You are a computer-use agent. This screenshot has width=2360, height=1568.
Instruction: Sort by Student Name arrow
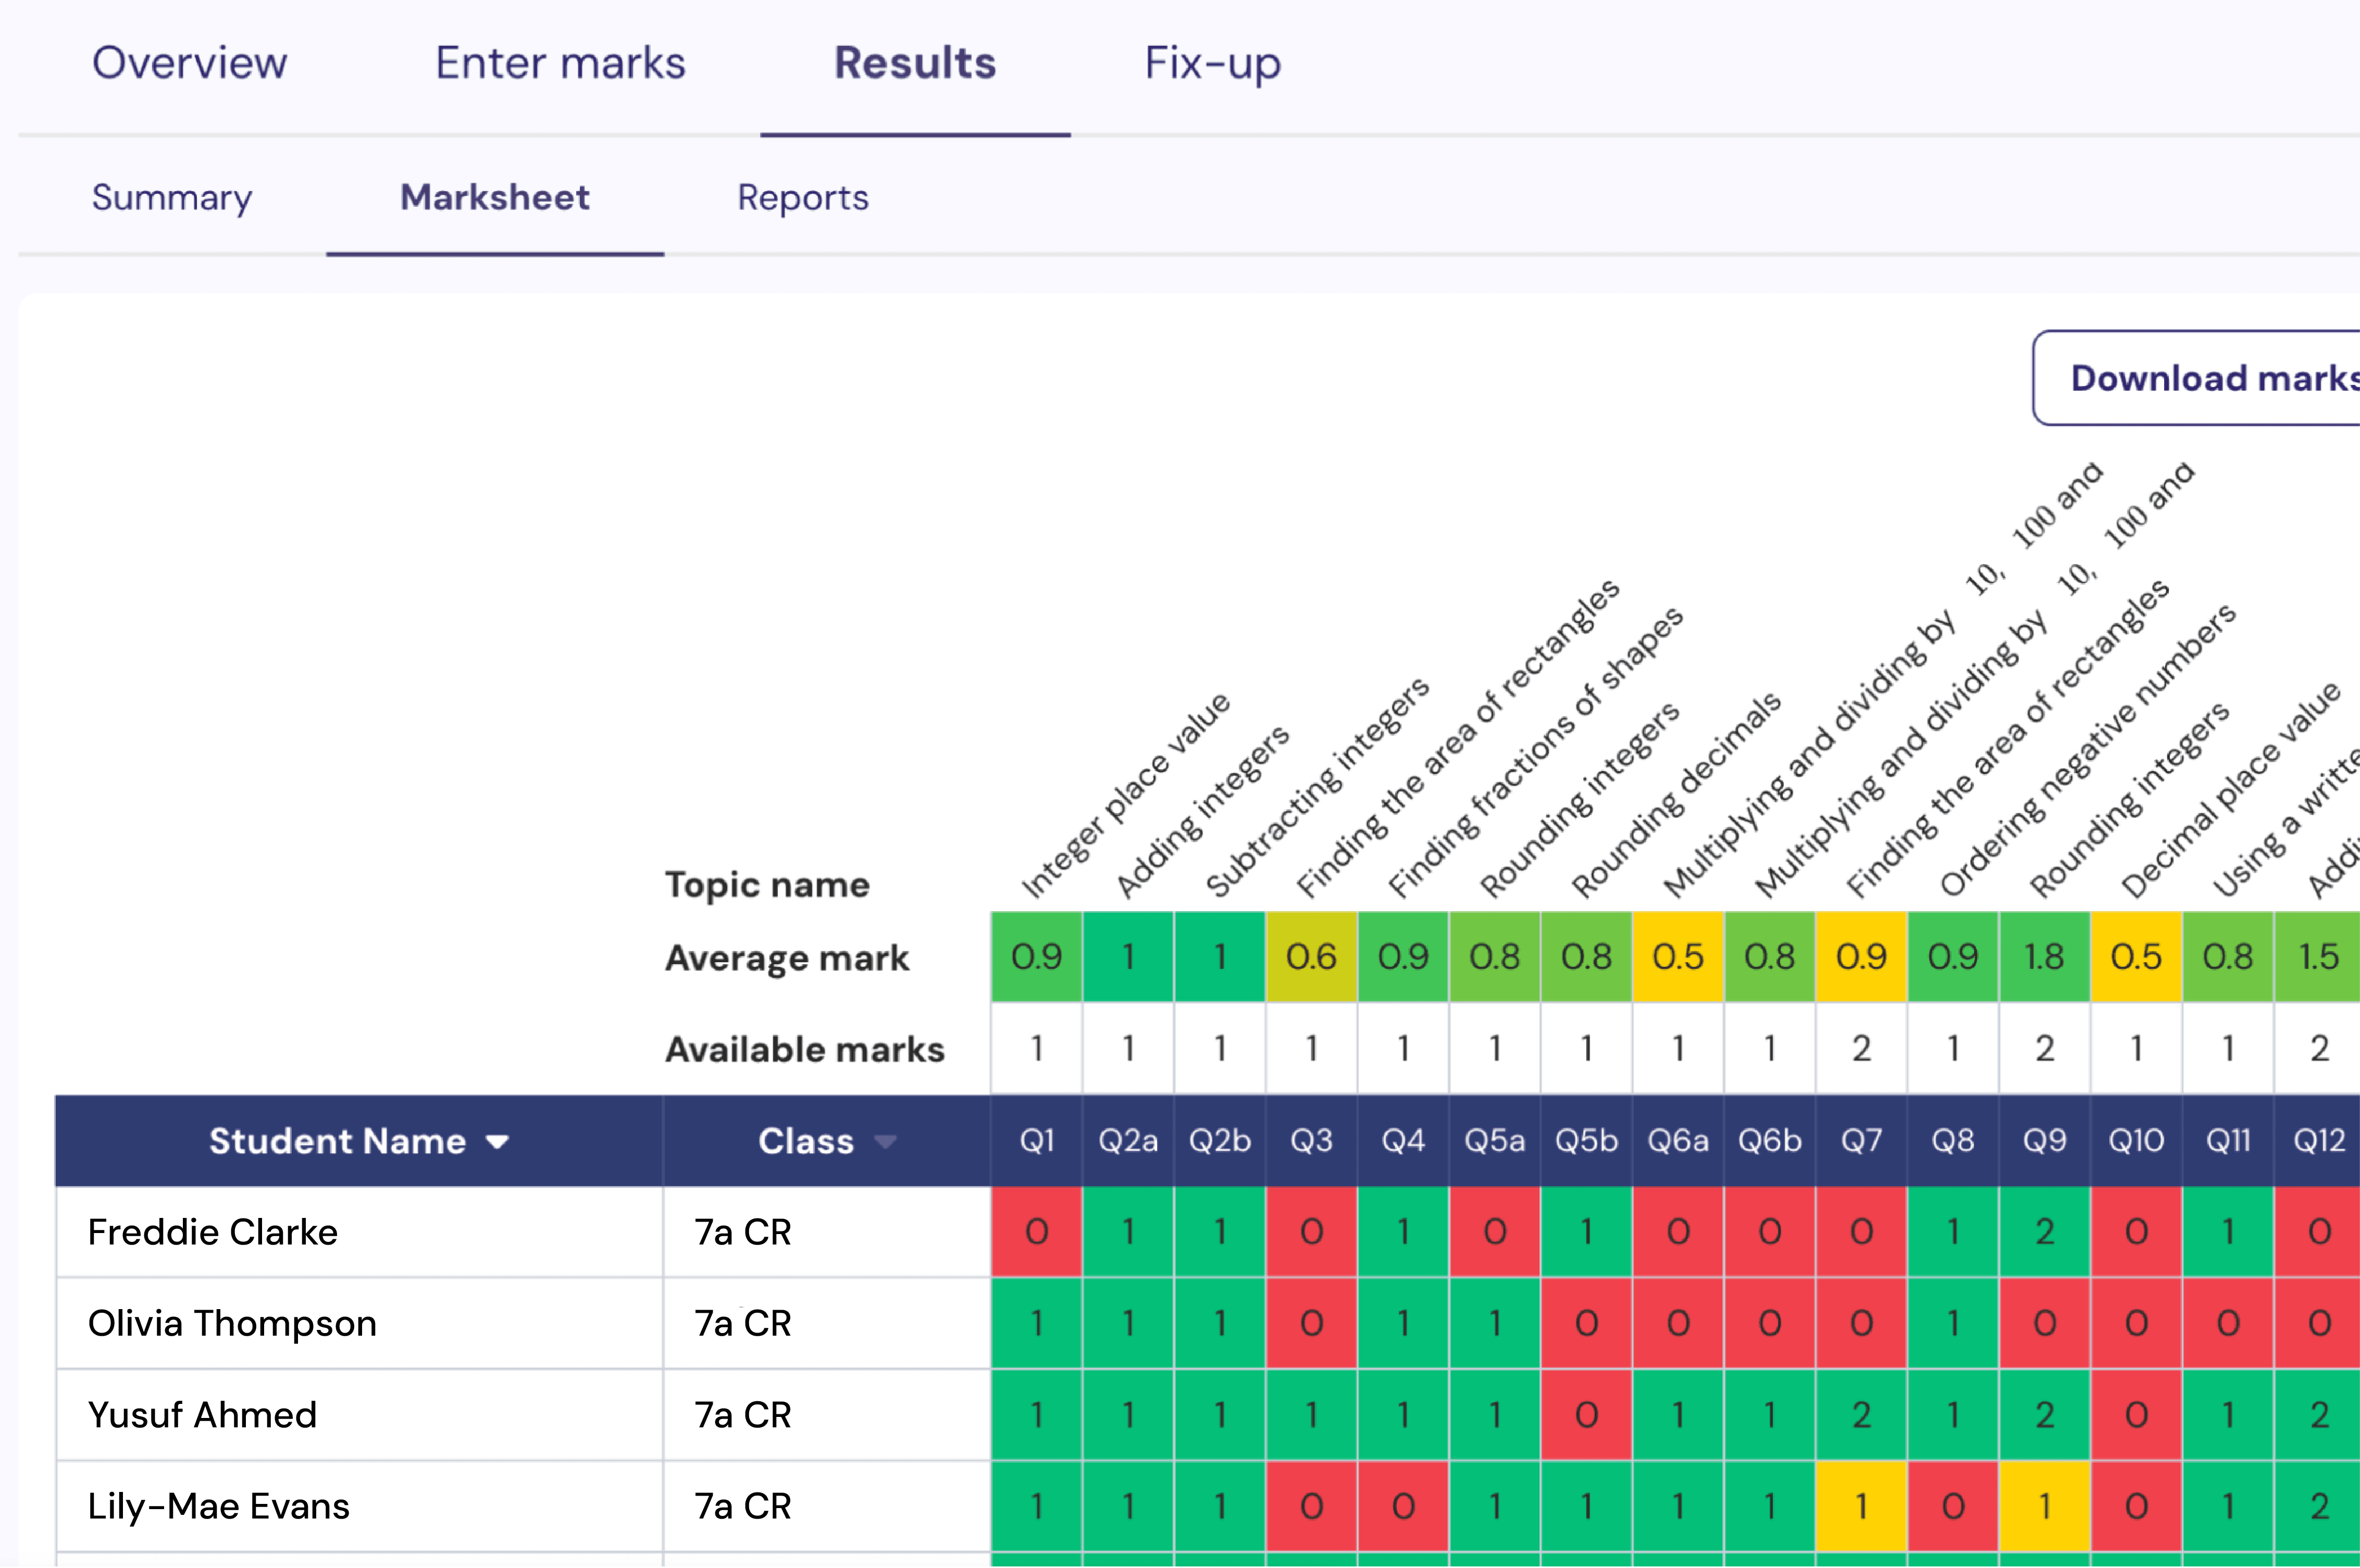coord(497,1142)
